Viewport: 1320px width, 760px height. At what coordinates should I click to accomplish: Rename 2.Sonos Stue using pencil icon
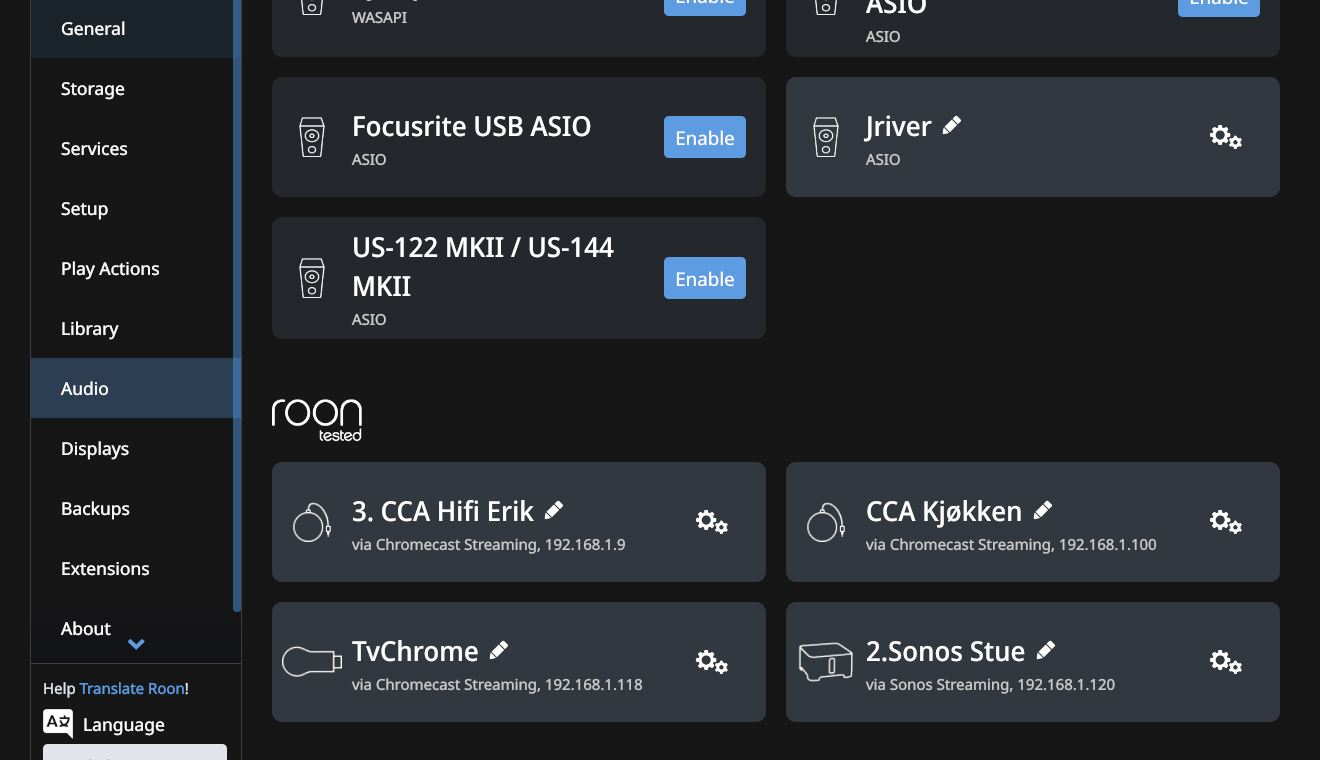[x=1046, y=651]
